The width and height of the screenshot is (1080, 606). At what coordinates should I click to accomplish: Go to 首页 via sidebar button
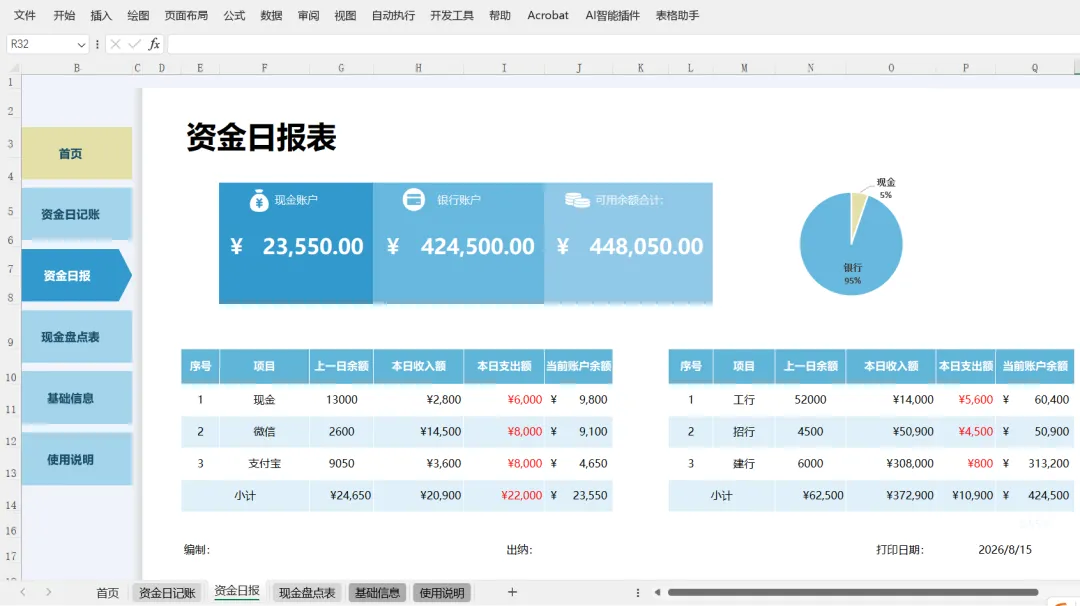click(x=76, y=153)
